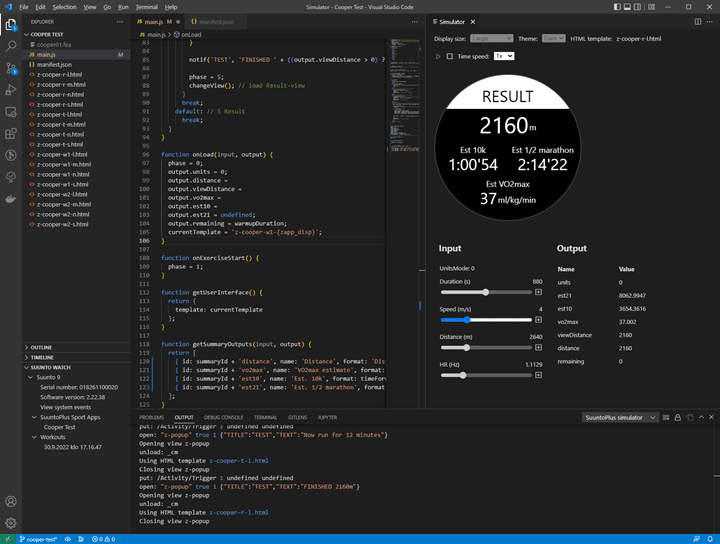Open editor group's more actions ellipsis
Image resolution: width=720 pixels, height=544 pixels.
click(x=415, y=22)
